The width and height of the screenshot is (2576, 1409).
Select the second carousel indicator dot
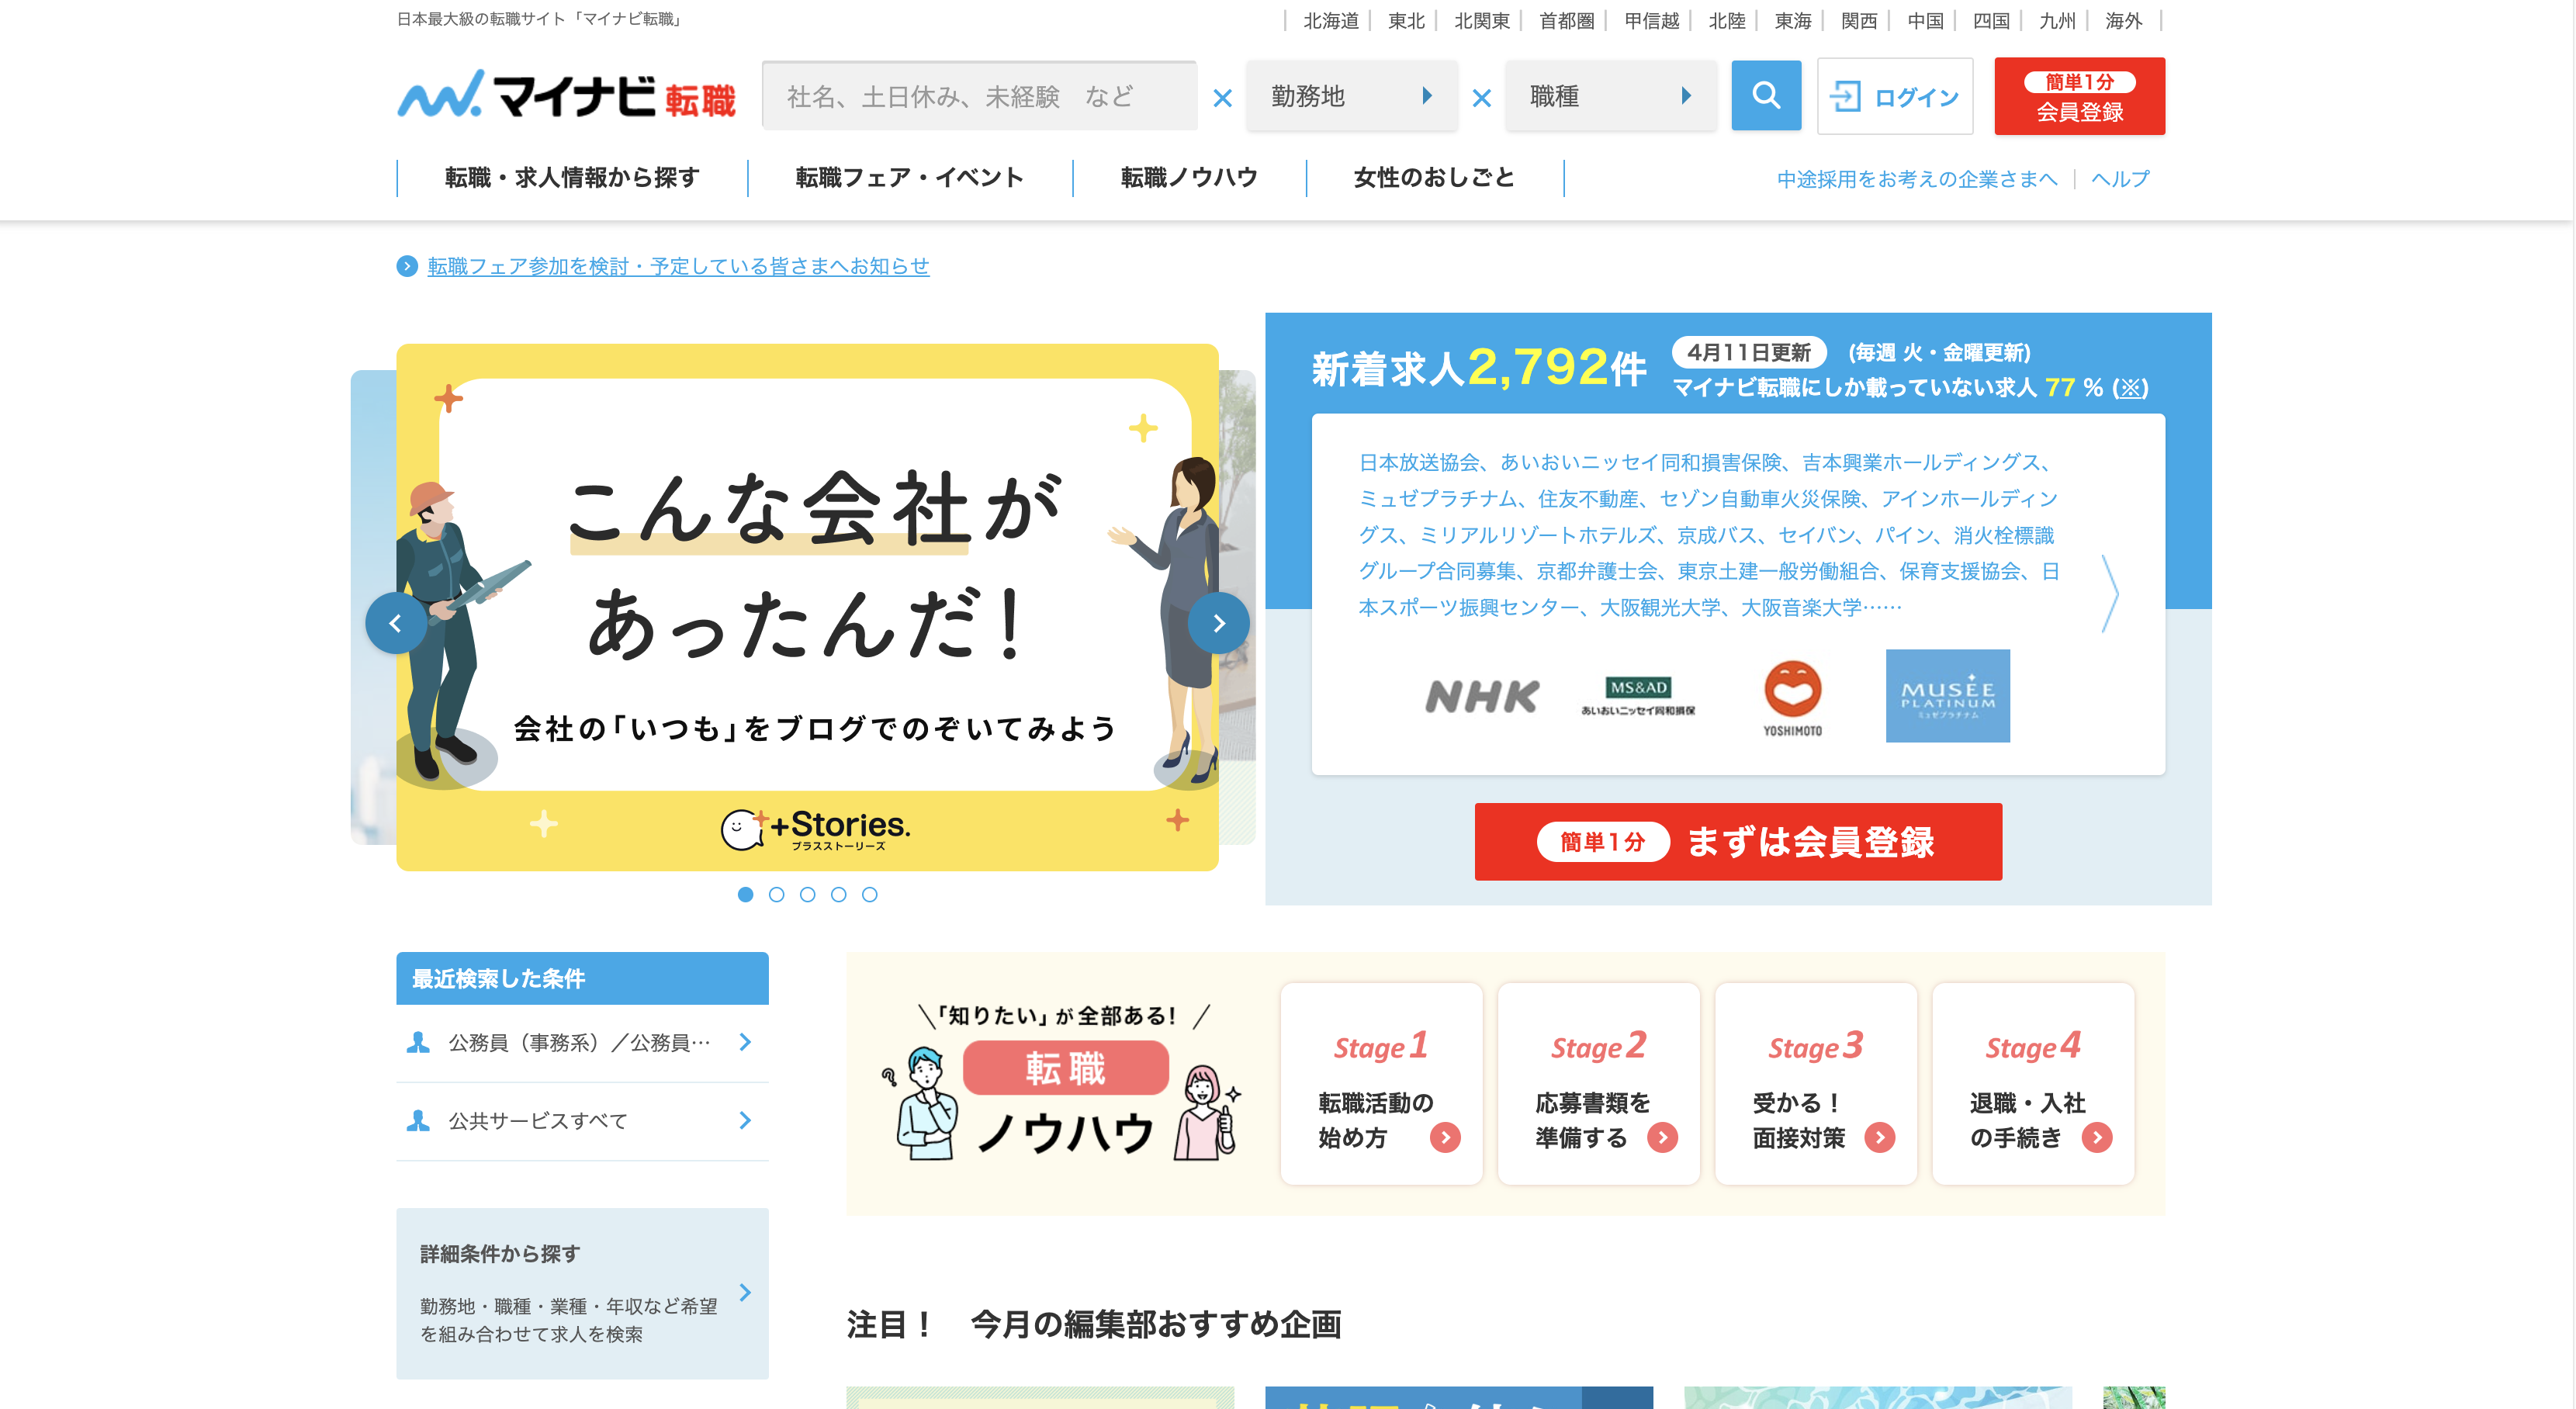776,895
